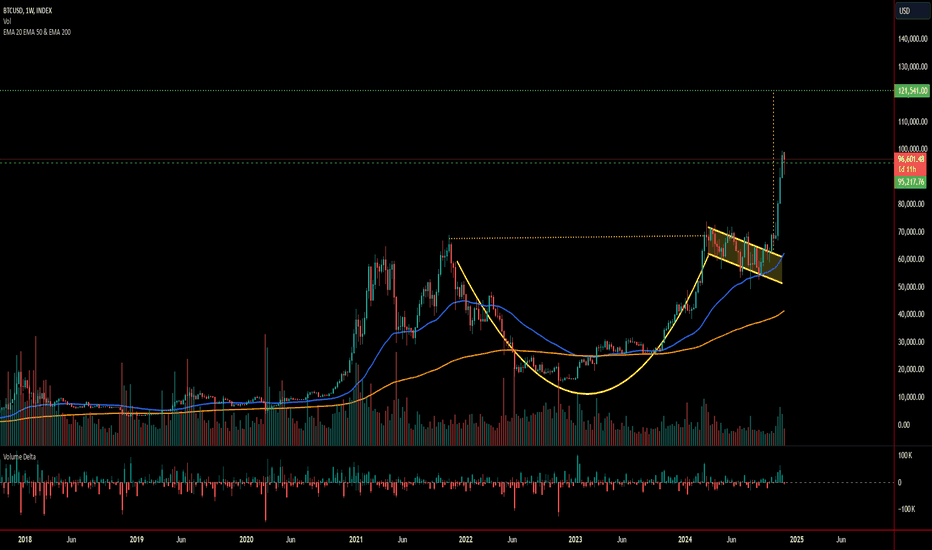Click the 50,000.00 price axis label

(x=912, y=287)
